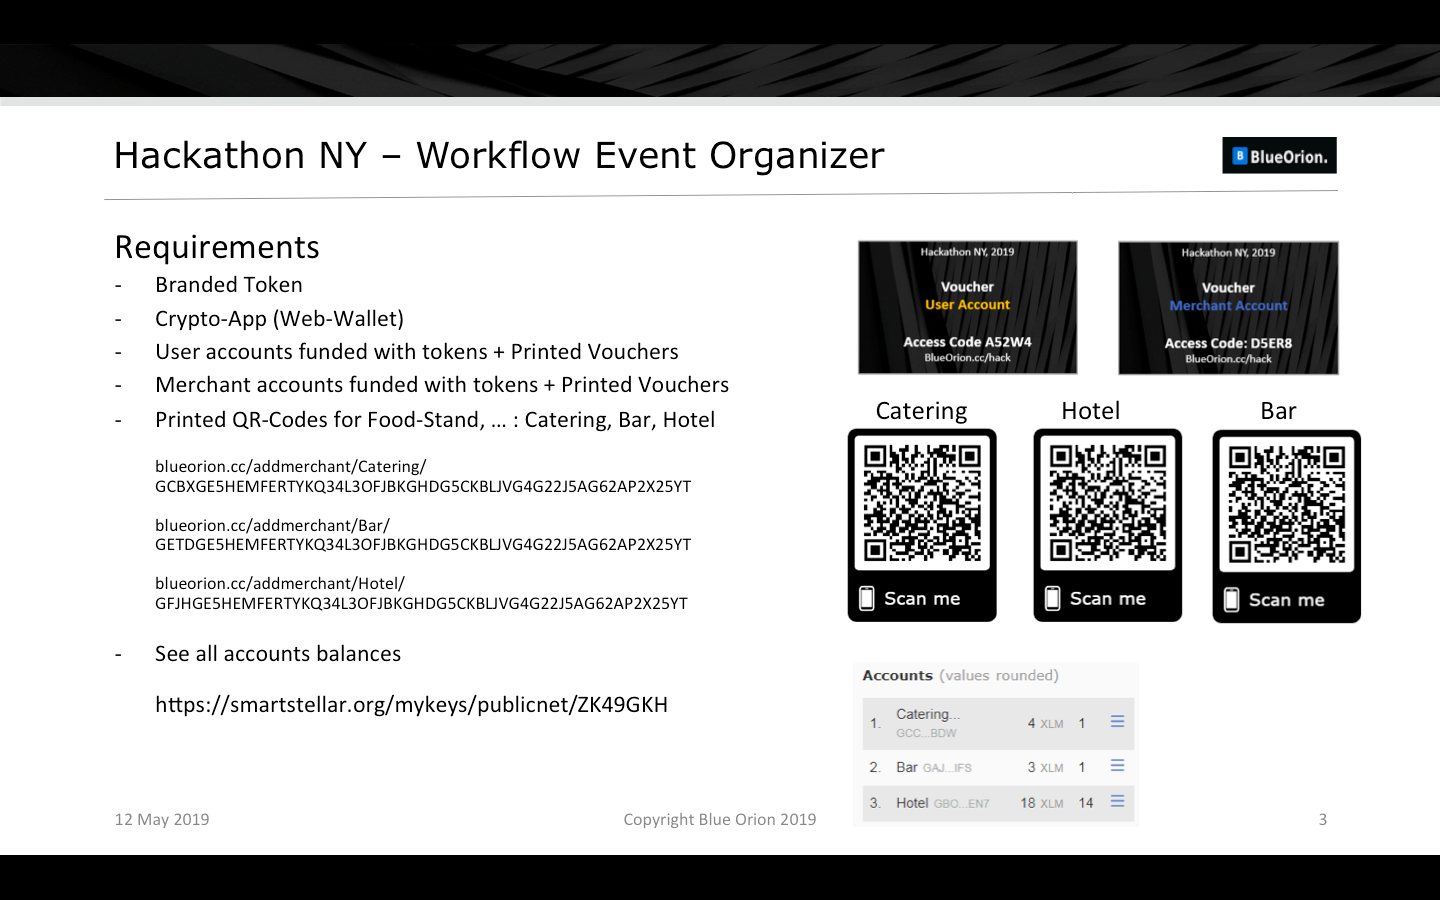Open the addmerchant/Bar URL
1440x900 pixels.
272,525
